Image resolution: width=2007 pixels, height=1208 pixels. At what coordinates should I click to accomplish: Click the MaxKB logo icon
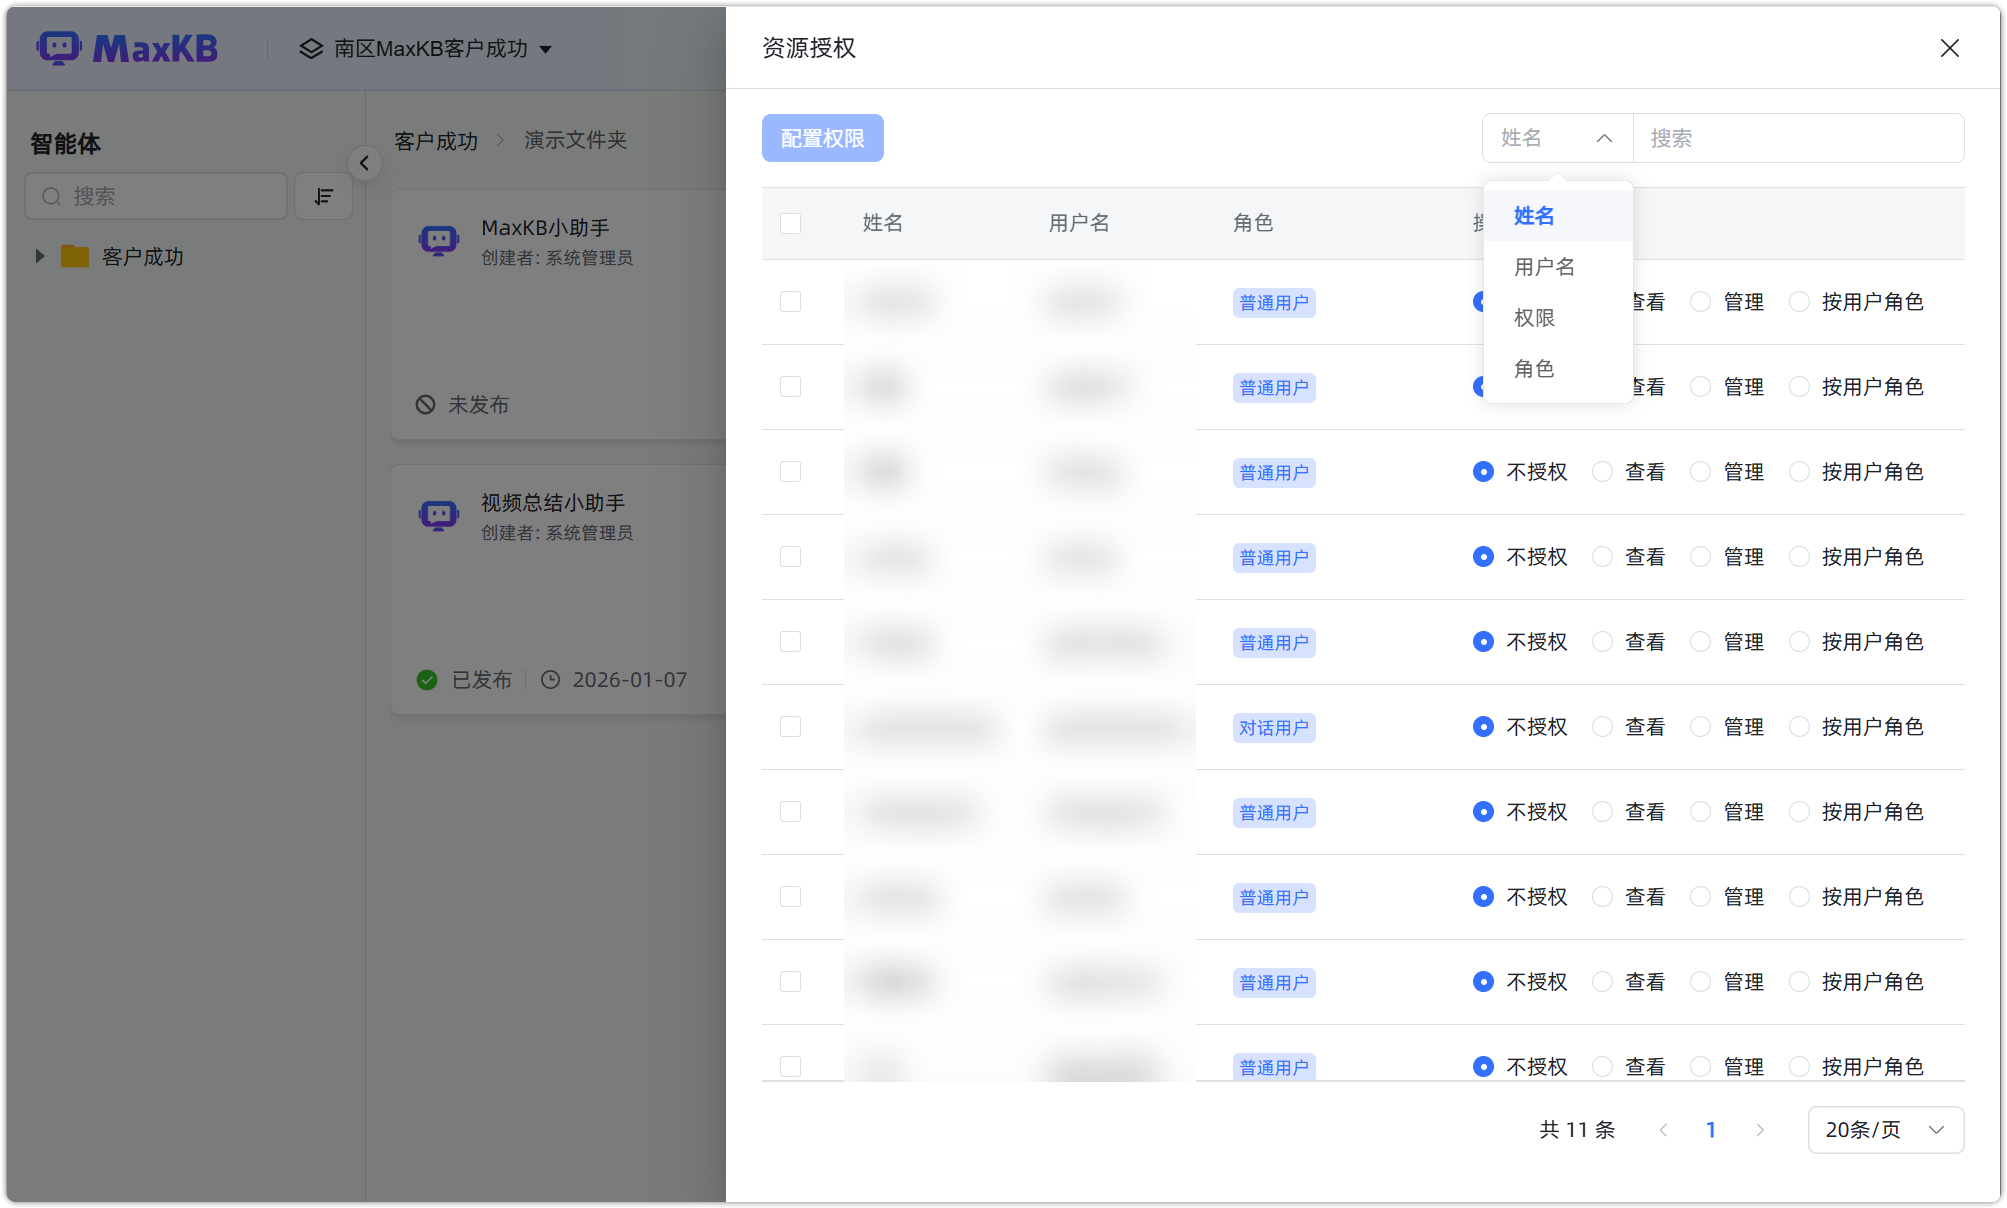(59, 47)
